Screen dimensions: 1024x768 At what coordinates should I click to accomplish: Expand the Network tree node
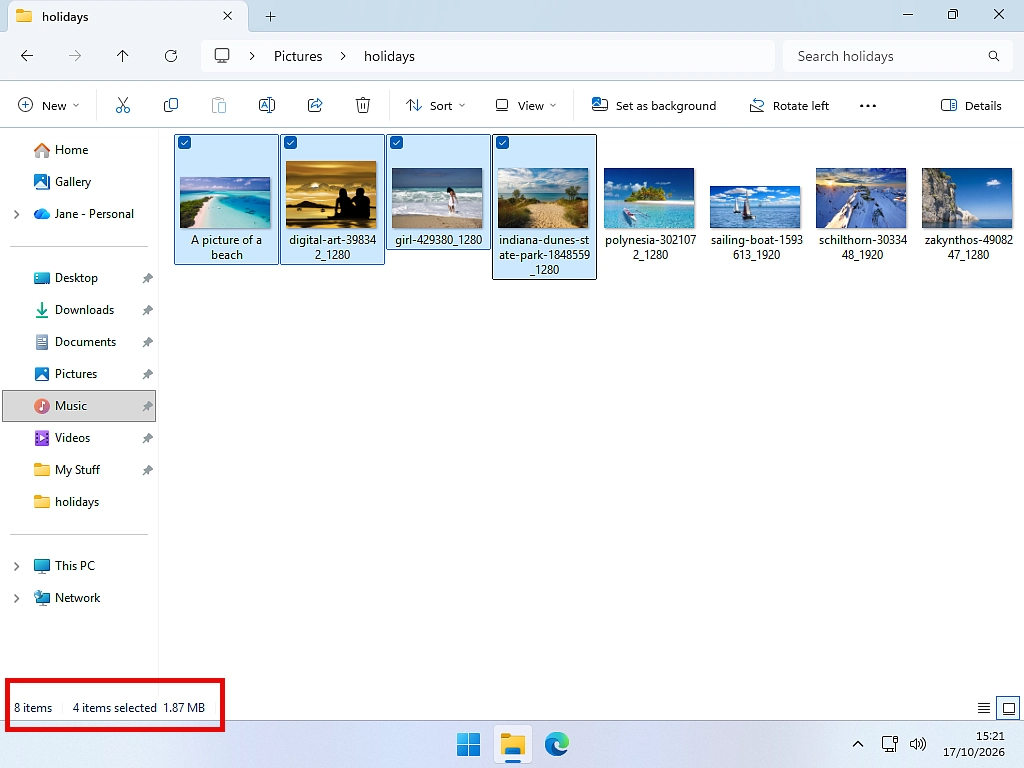[x=16, y=598]
